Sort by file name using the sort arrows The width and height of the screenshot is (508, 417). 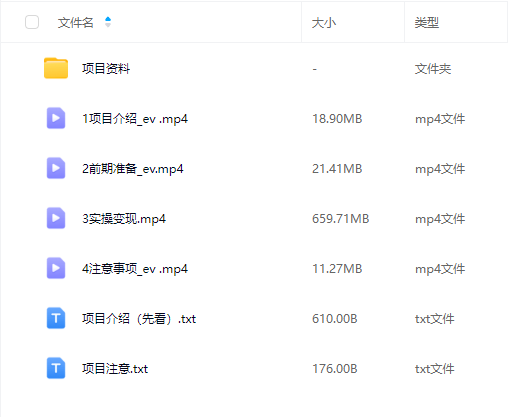pyautogui.click(x=108, y=22)
